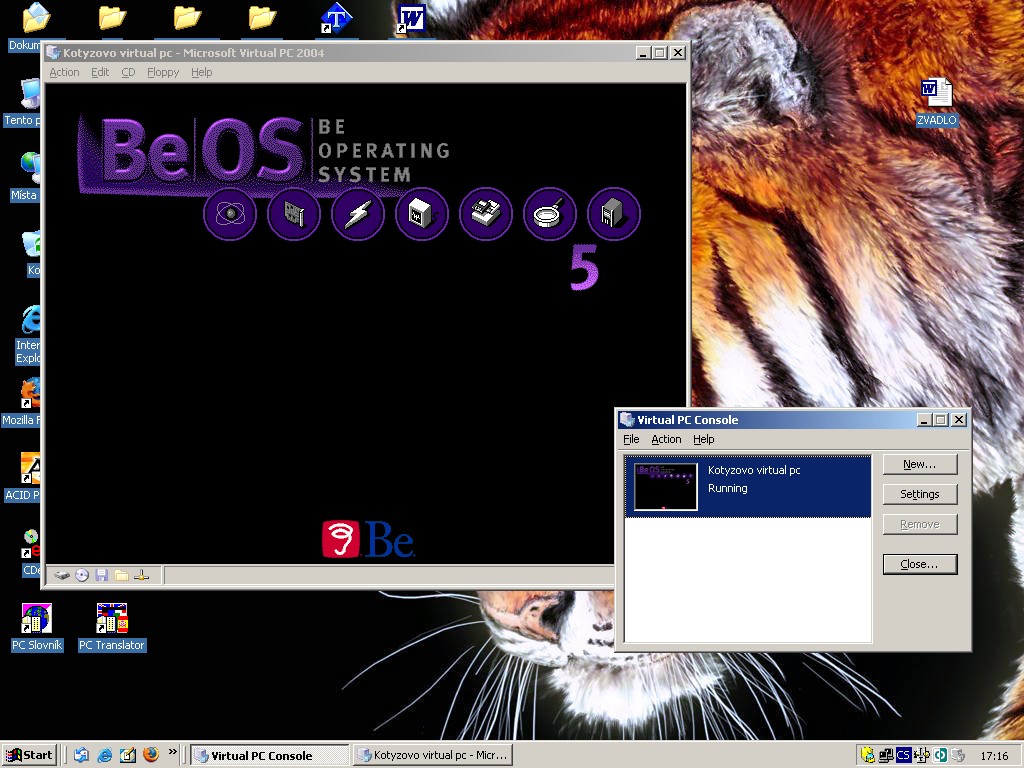Select the PC Translator desktop shortcut
The width and height of the screenshot is (1024, 768).
[x=112, y=628]
